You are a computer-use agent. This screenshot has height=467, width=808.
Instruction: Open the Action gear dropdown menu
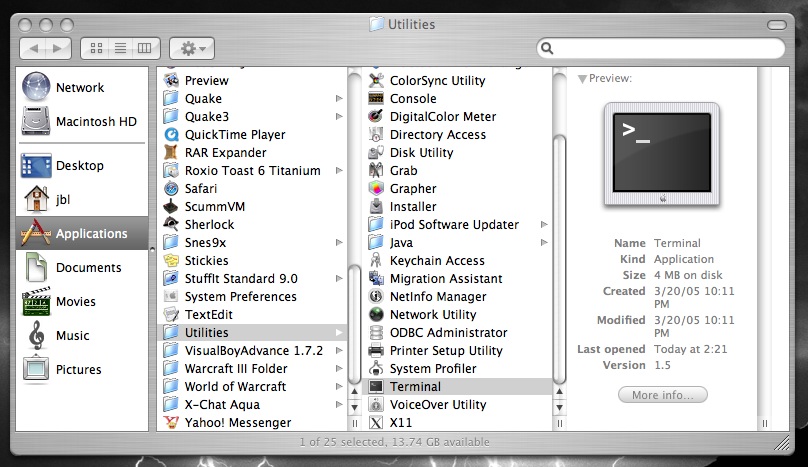click(191, 48)
